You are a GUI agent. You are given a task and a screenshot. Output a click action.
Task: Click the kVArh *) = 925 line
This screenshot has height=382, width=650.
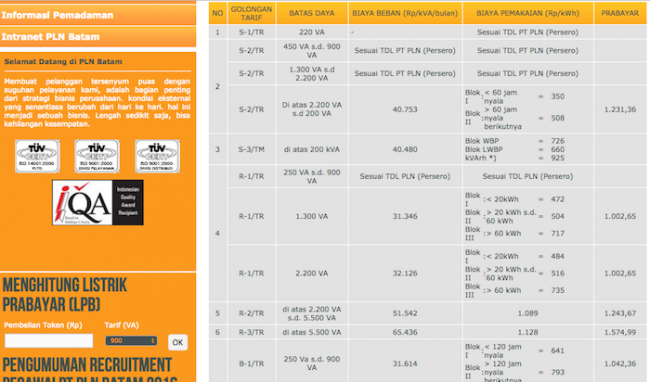coord(515,158)
